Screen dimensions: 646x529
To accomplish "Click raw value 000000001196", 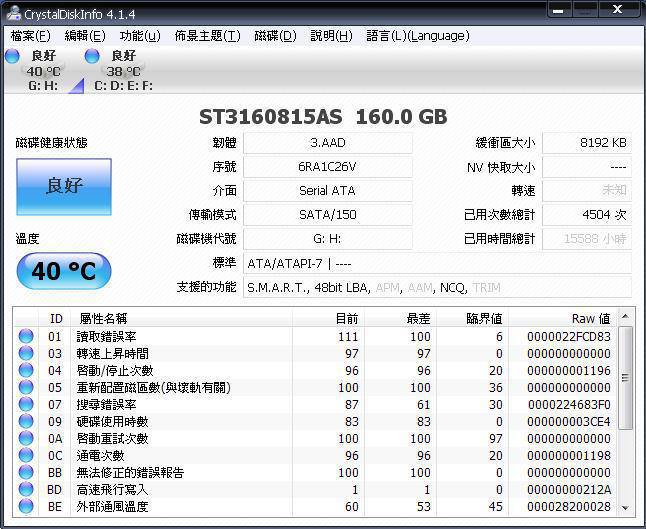I will point(569,370).
